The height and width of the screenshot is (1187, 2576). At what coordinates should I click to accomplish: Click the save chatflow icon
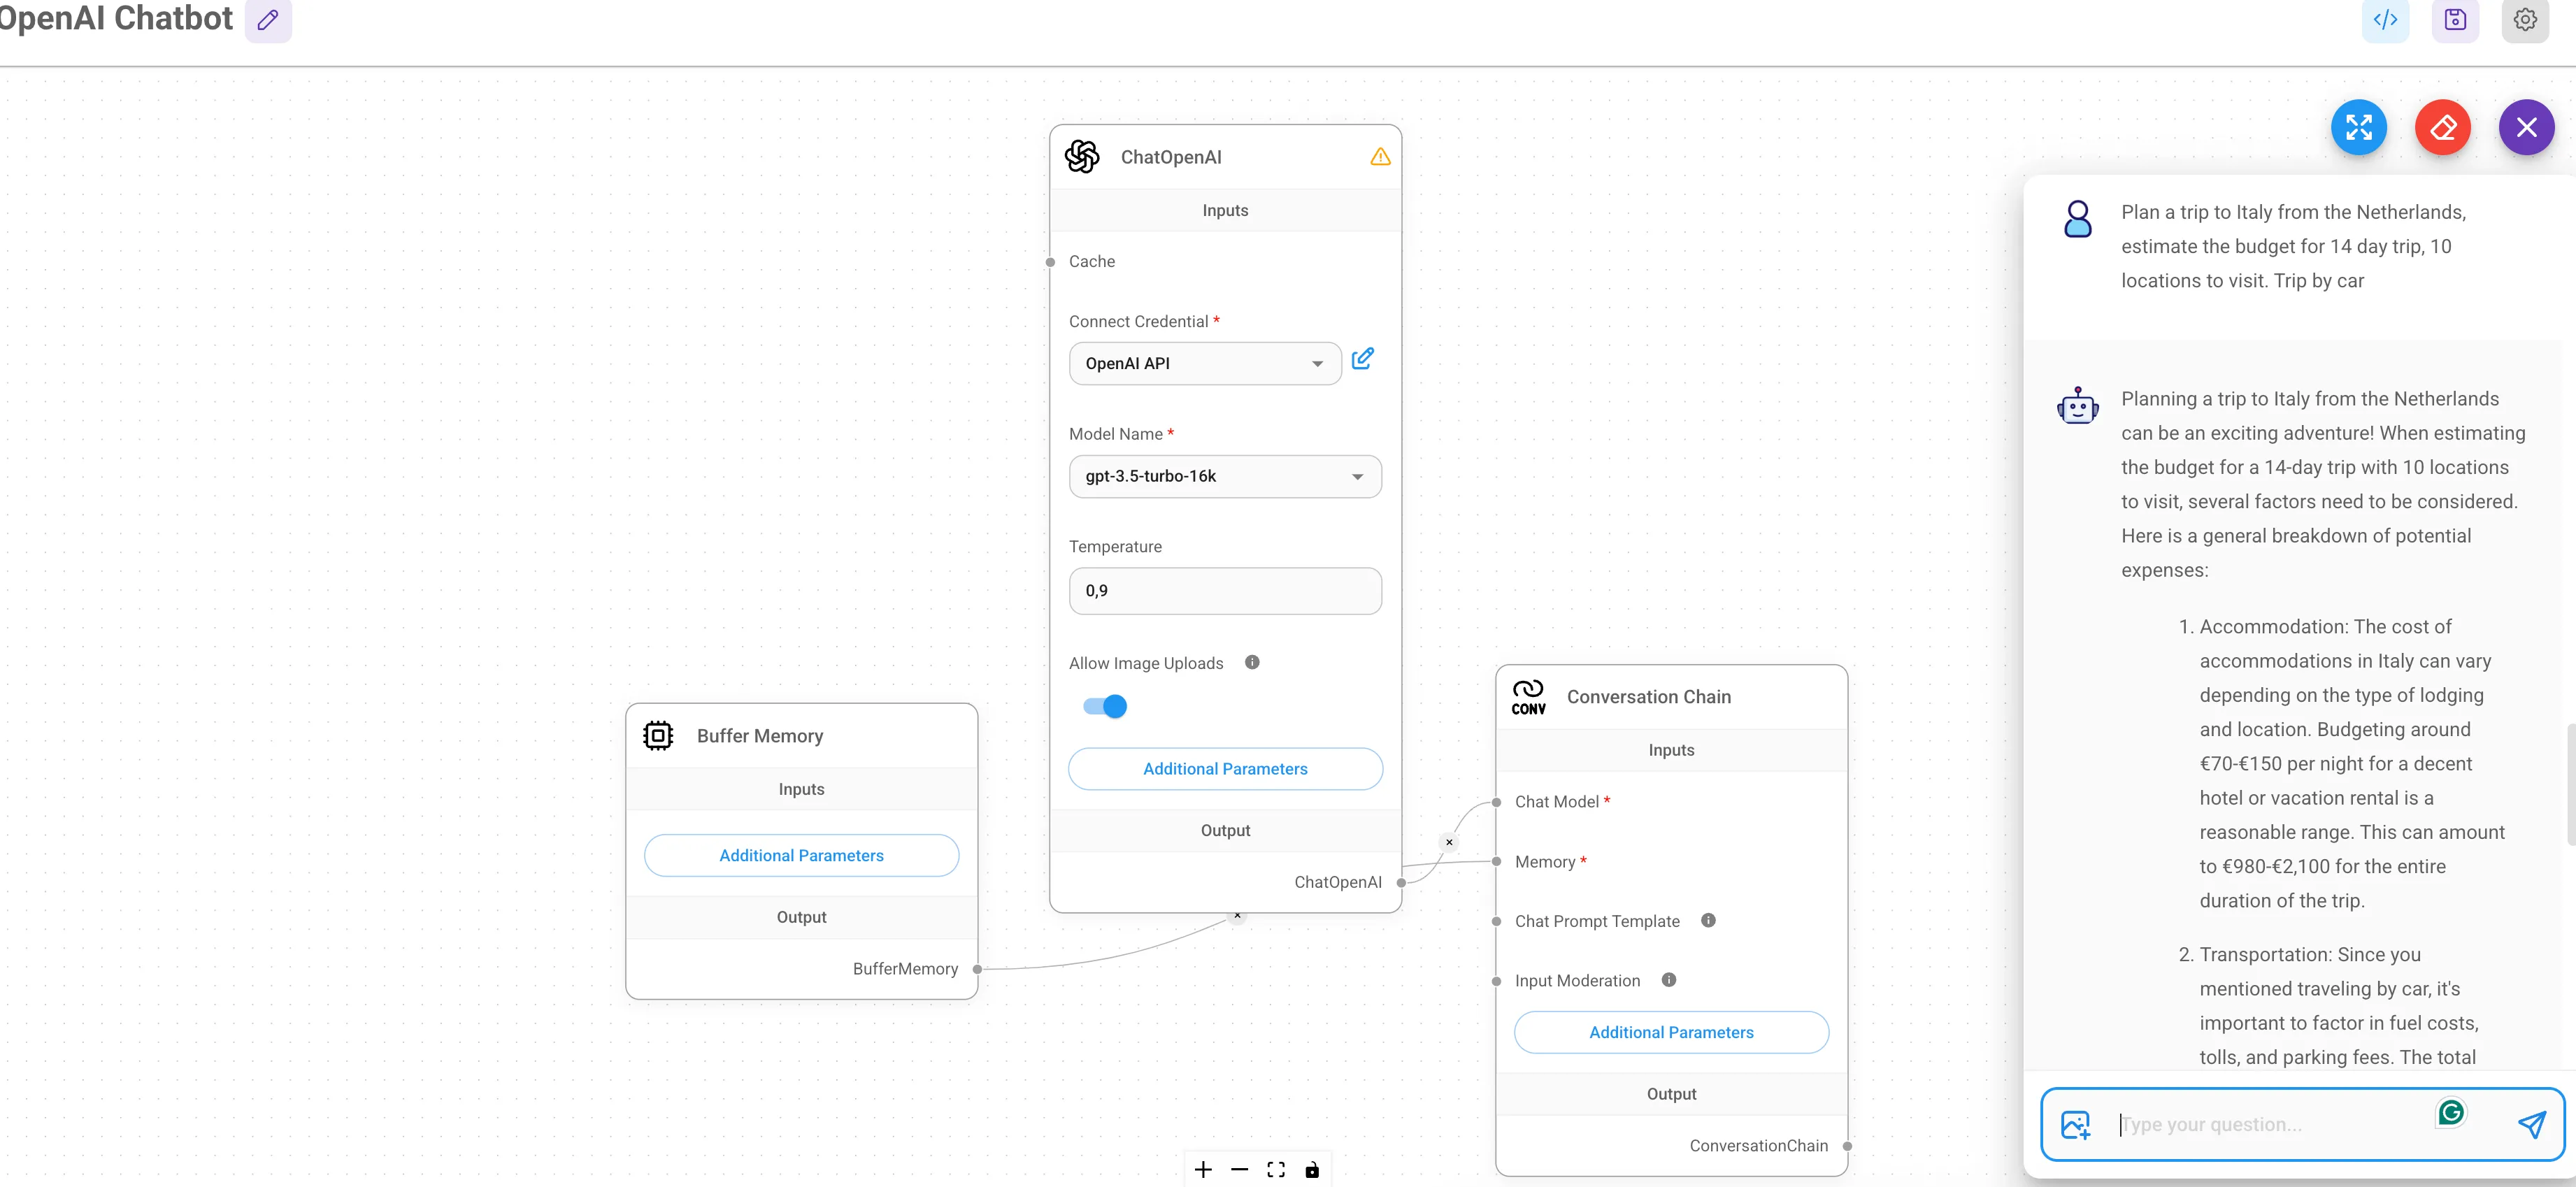tap(2455, 20)
